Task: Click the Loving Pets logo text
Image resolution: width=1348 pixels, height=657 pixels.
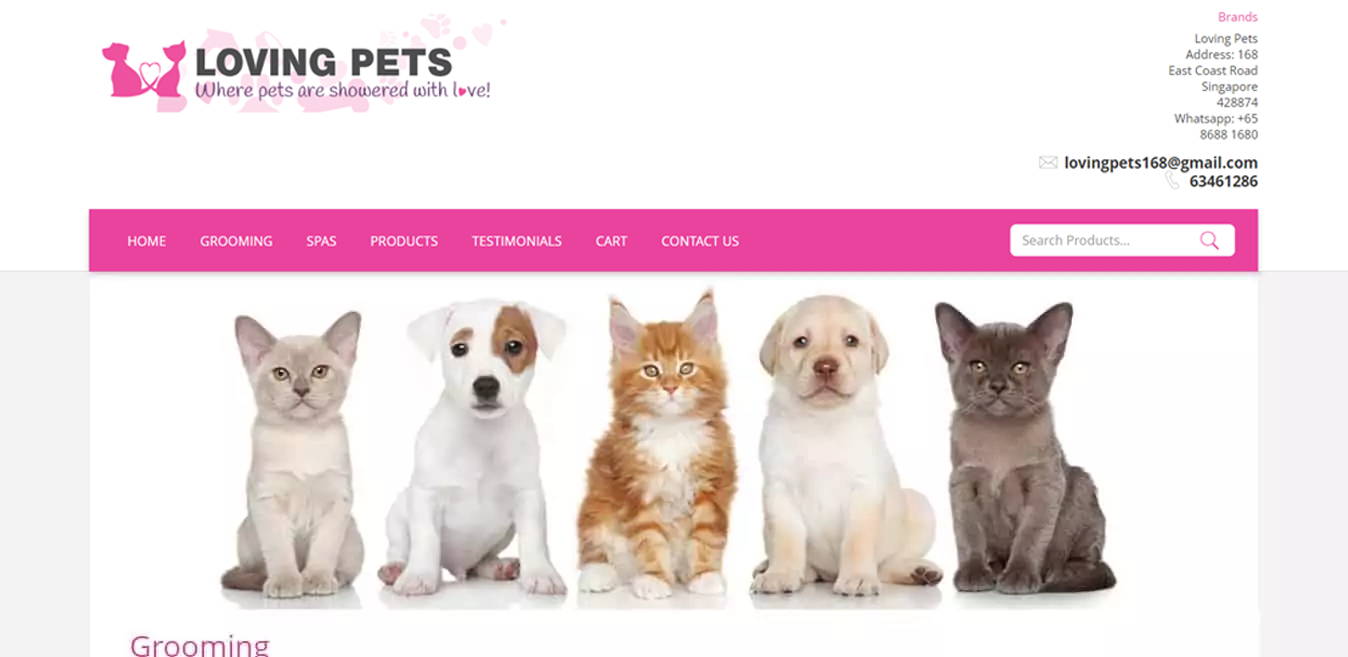Action: [x=324, y=62]
